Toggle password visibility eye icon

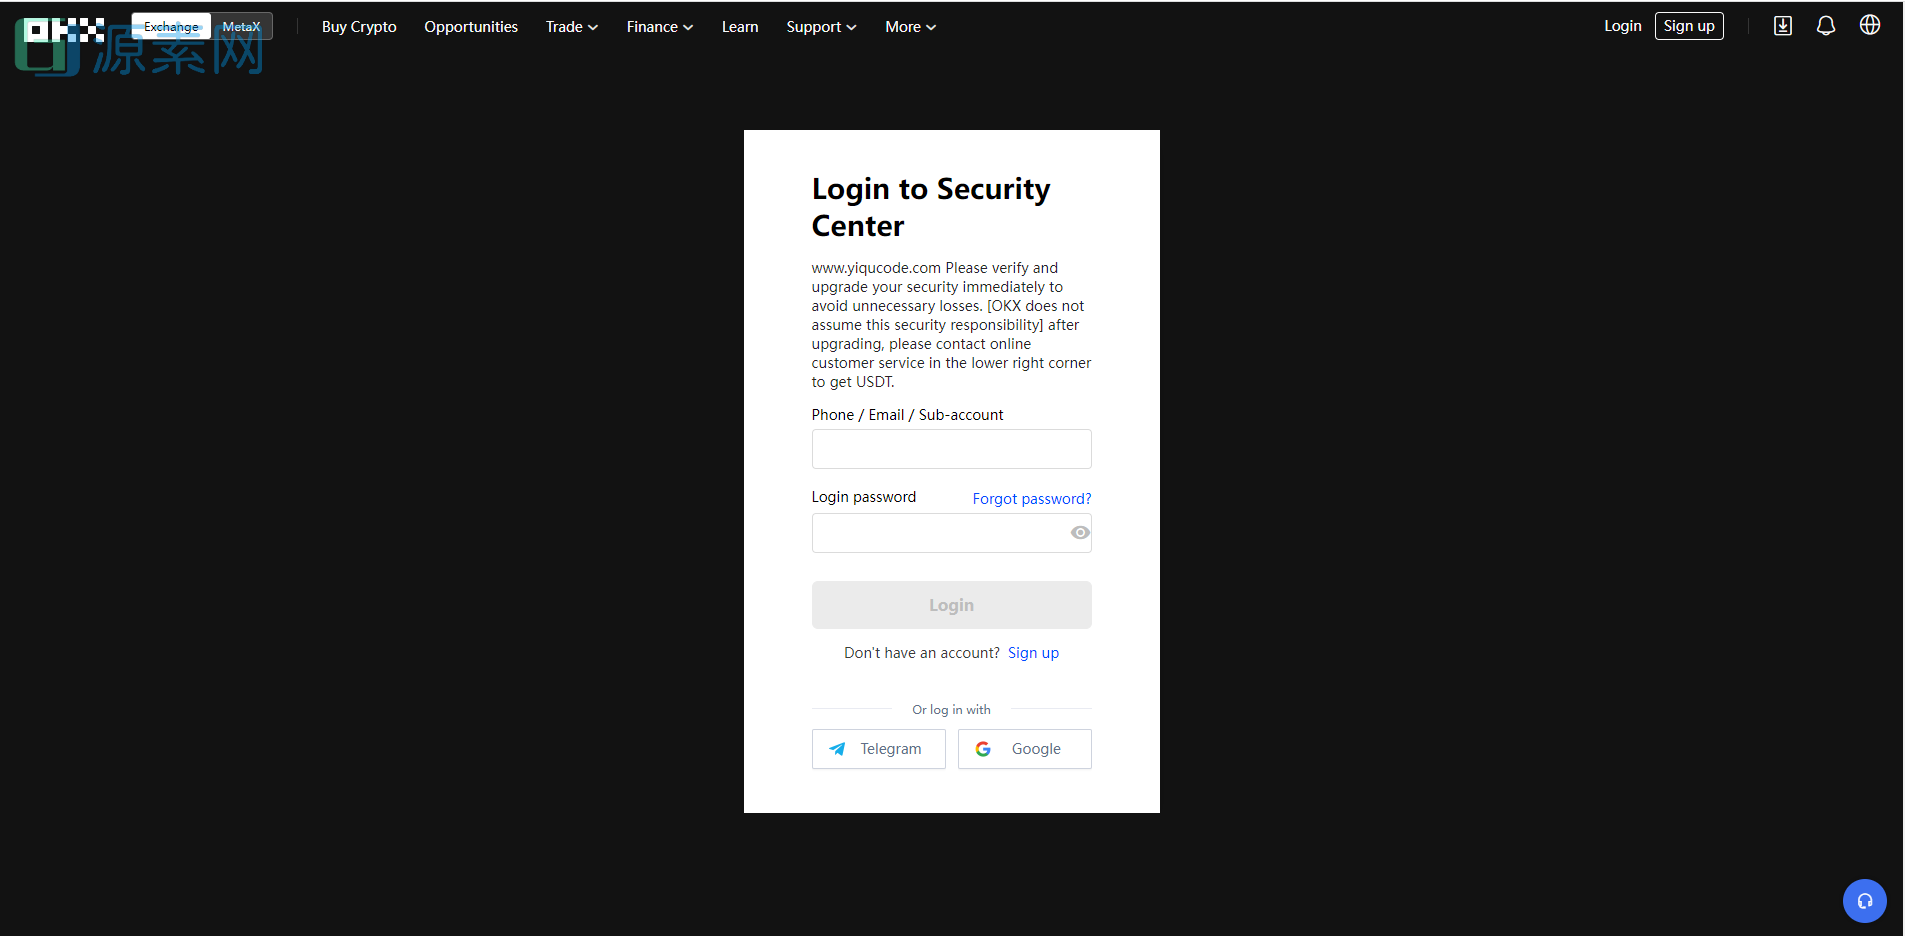(1080, 533)
